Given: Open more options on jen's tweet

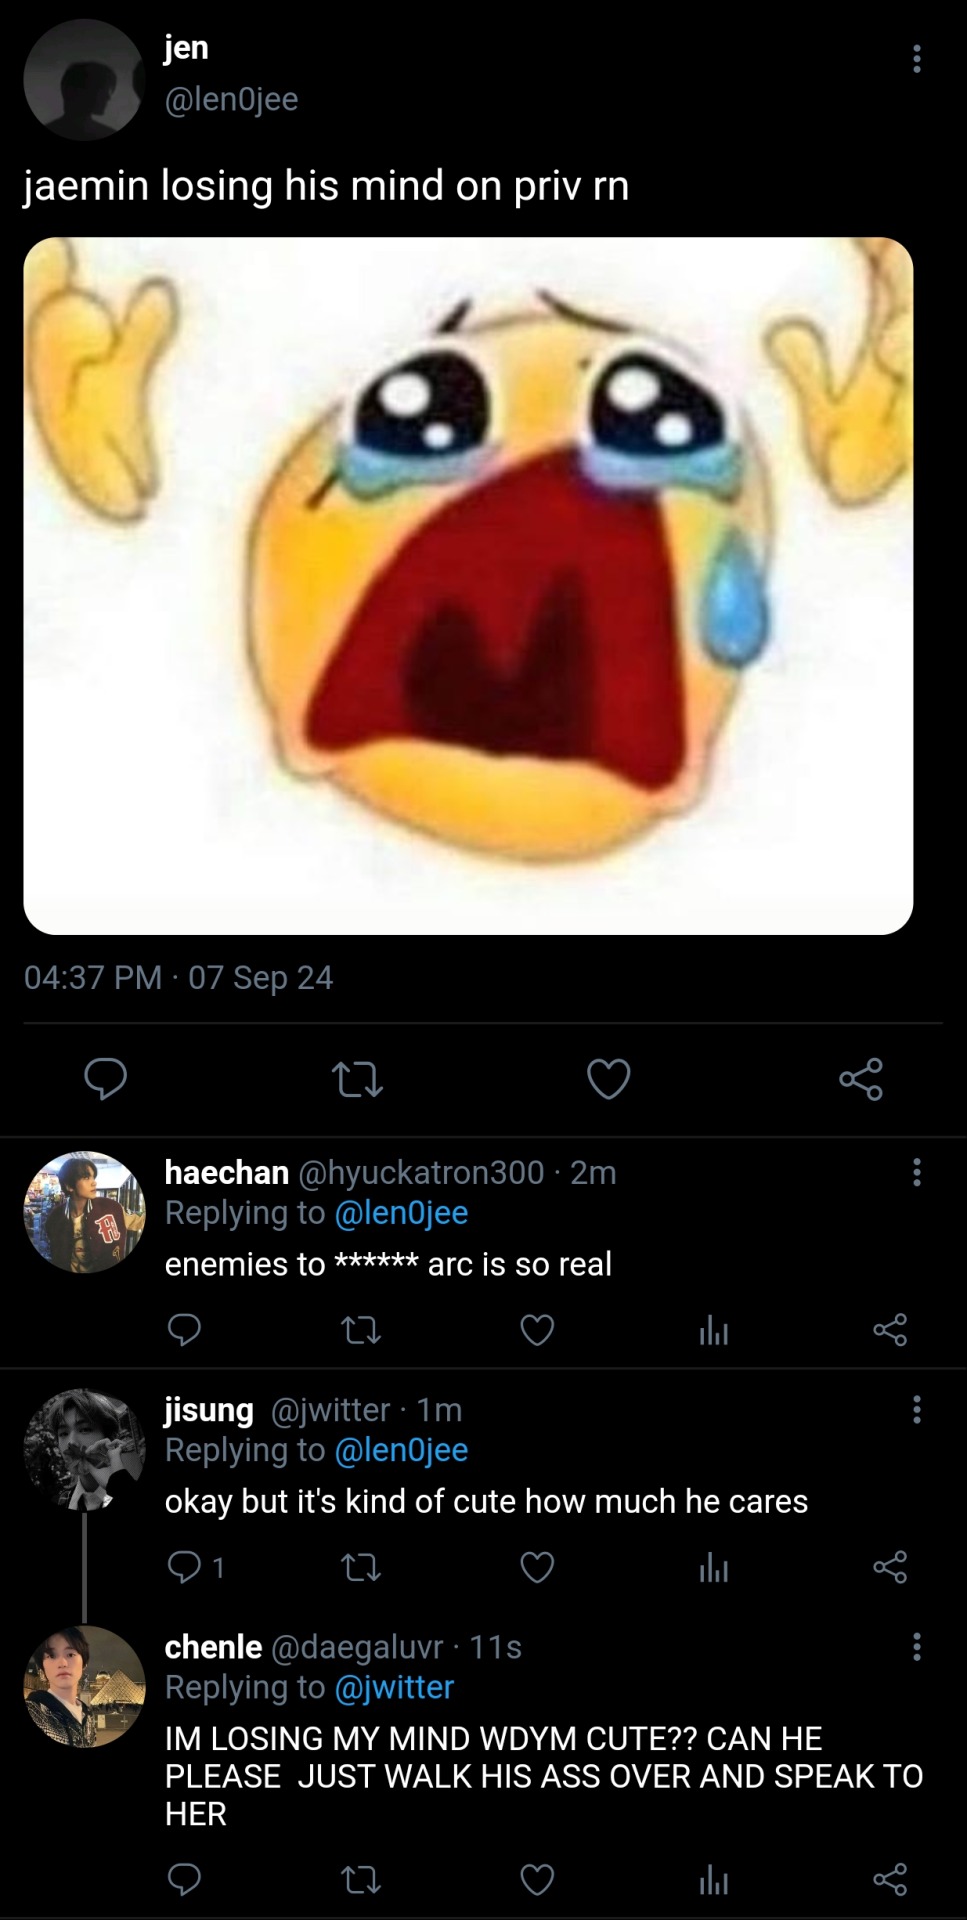Looking at the screenshot, I should click(x=916, y=59).
